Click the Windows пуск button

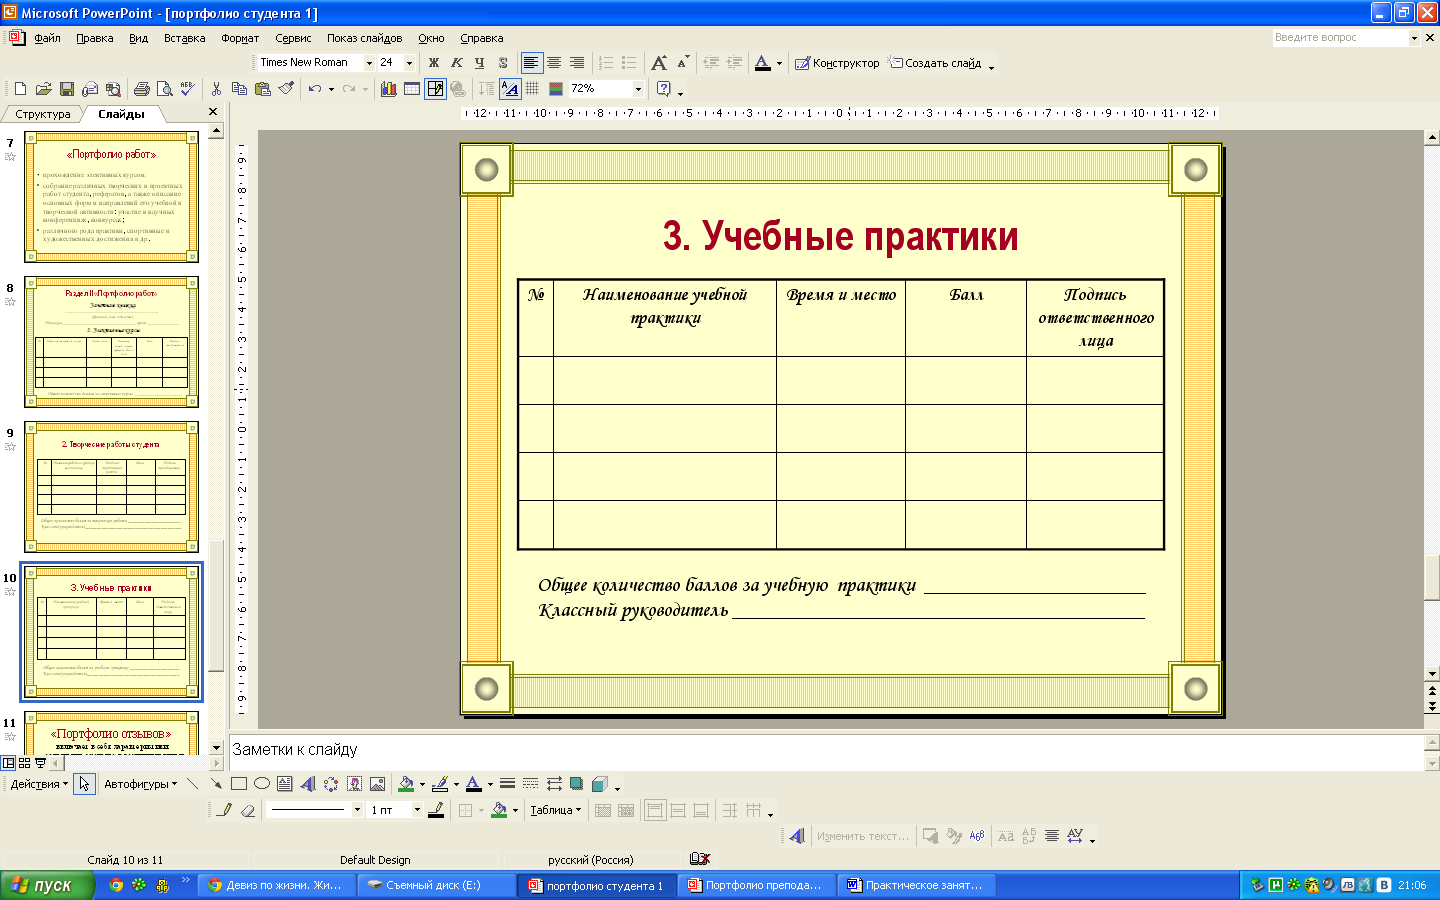click(x=47, y=885)
